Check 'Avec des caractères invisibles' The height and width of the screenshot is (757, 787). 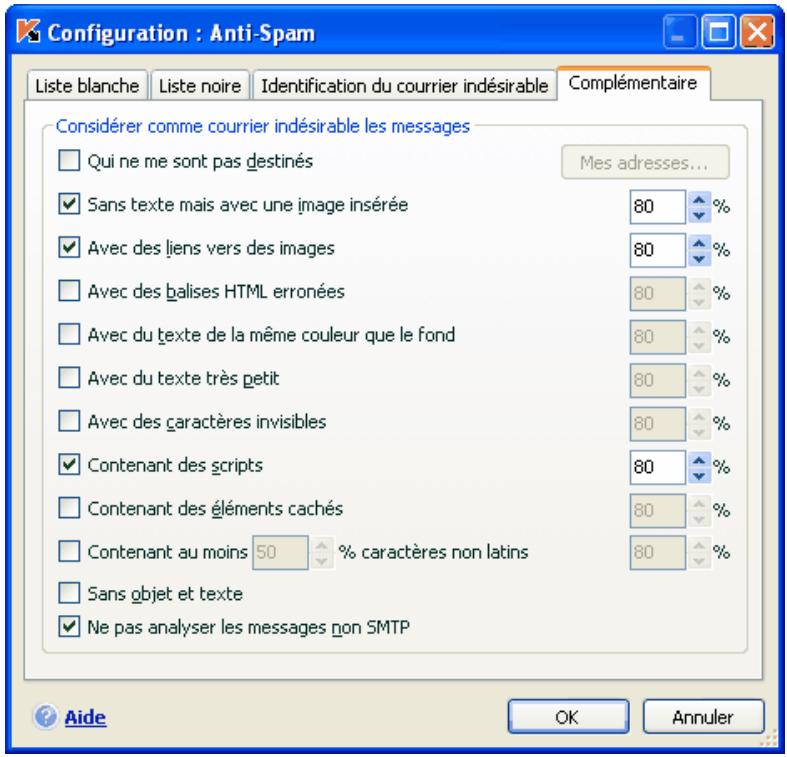tap(70, 420)
